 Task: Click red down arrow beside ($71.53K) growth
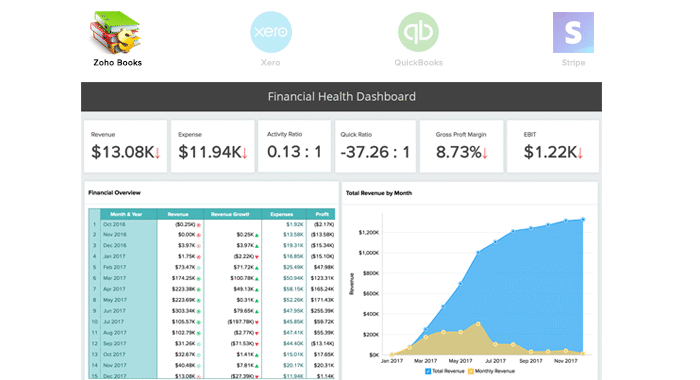(x=257, y=344)
